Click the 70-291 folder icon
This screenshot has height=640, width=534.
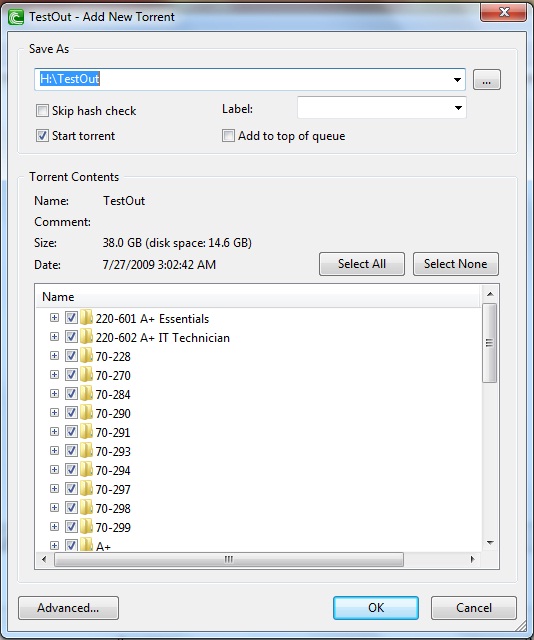pos(86,431)
